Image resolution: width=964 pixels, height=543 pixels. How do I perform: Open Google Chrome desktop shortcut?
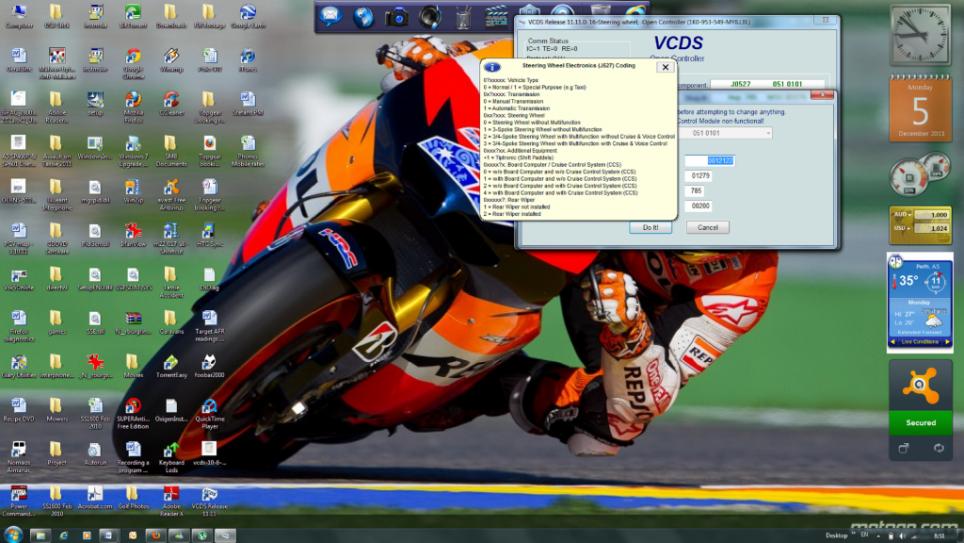pos(133,65)
